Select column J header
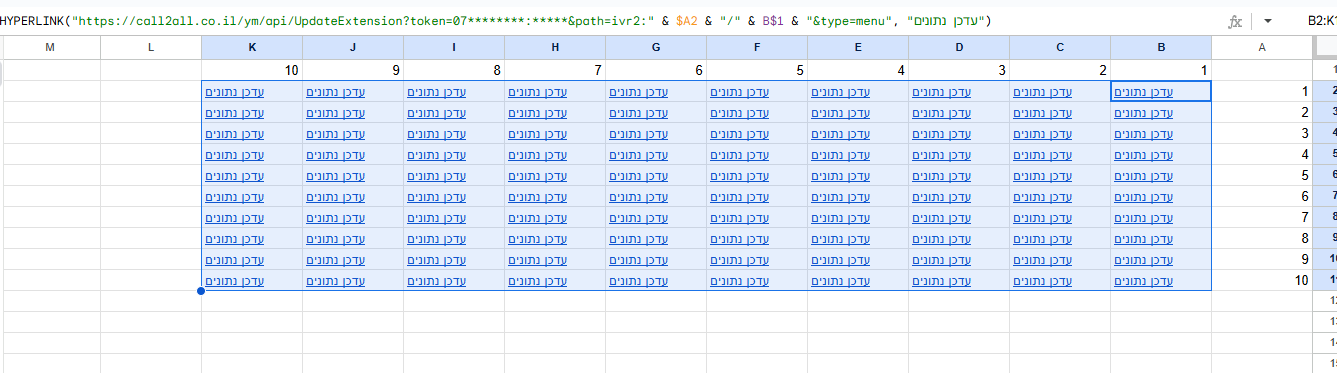The image size is (1337, 373). [354, 47]
